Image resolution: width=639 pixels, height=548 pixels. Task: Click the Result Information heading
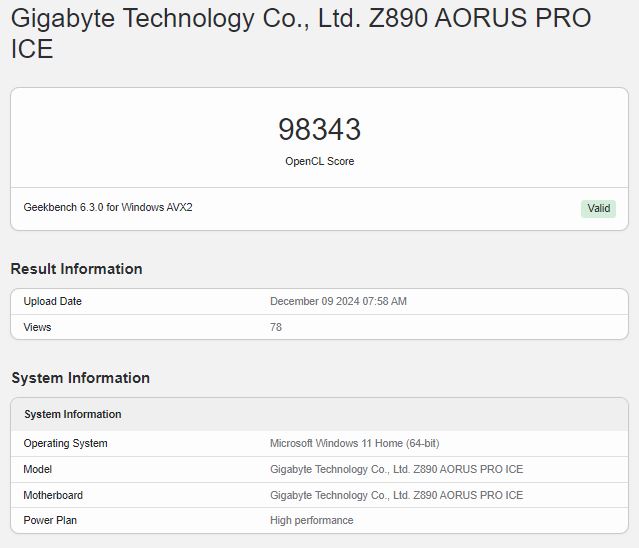coord(77,269)
